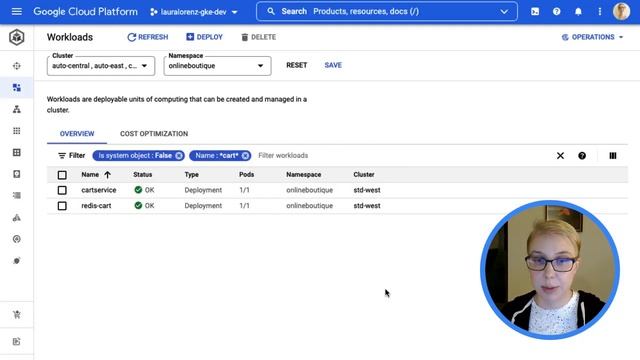Open the user account avatar
Viewport: 640px width, 360px height.
tap(621, 11)
